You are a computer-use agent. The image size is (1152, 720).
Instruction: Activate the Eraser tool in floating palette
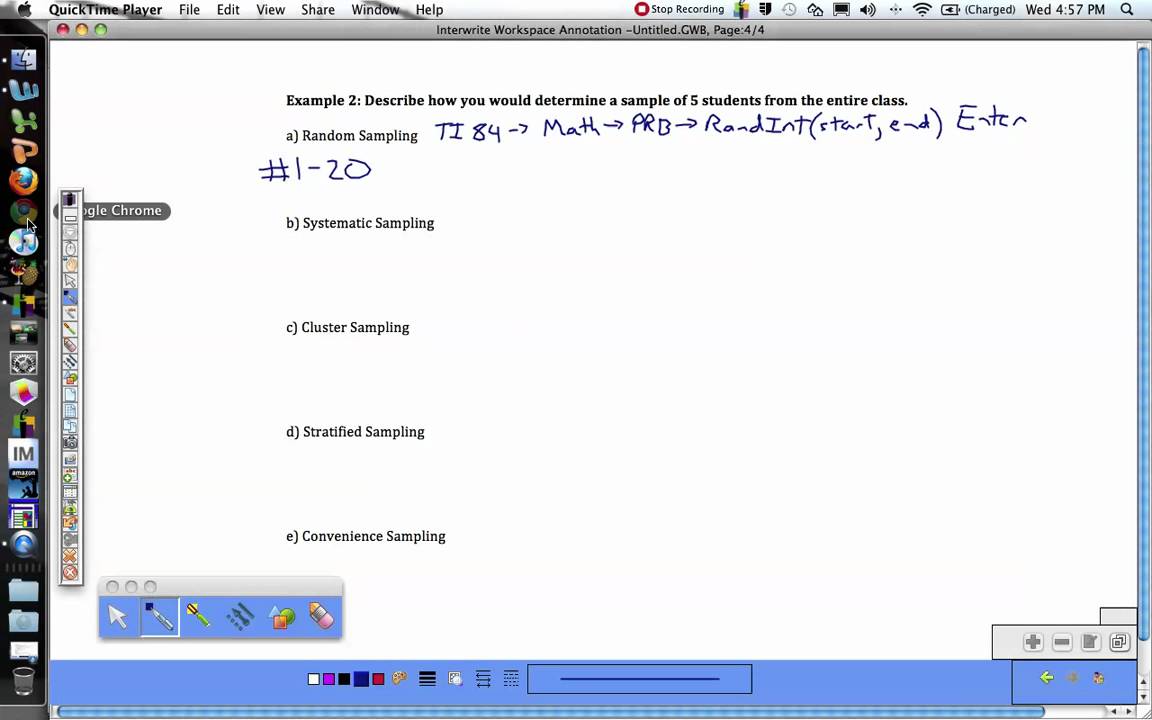322,616
